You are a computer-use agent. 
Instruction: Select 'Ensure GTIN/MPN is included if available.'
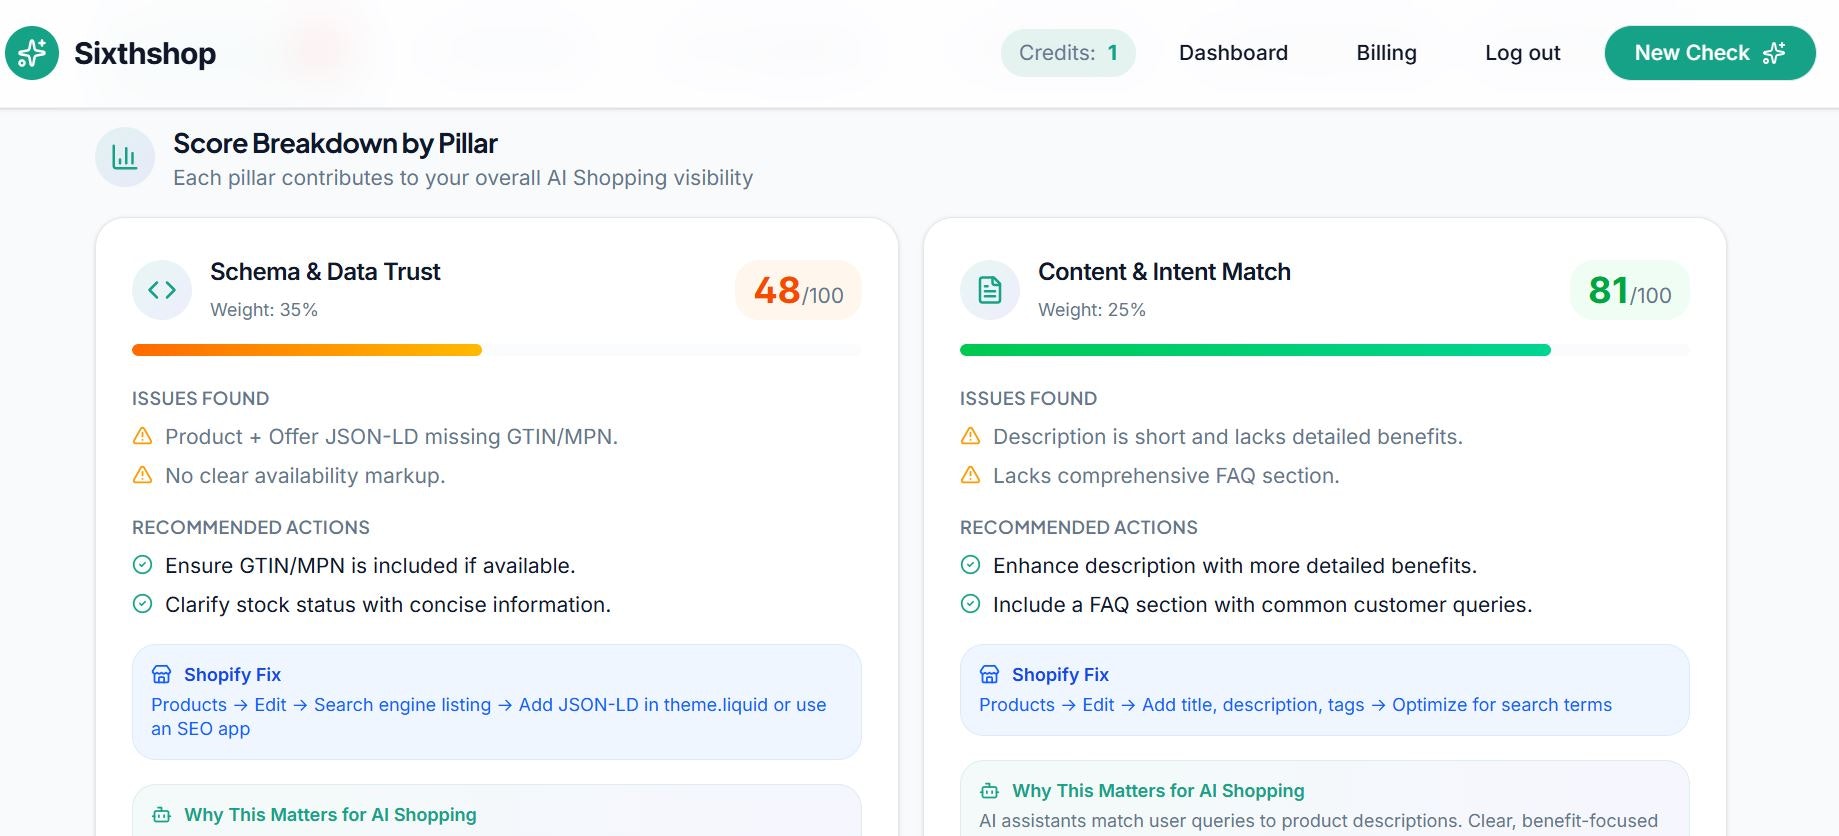(x=370, y=566)
